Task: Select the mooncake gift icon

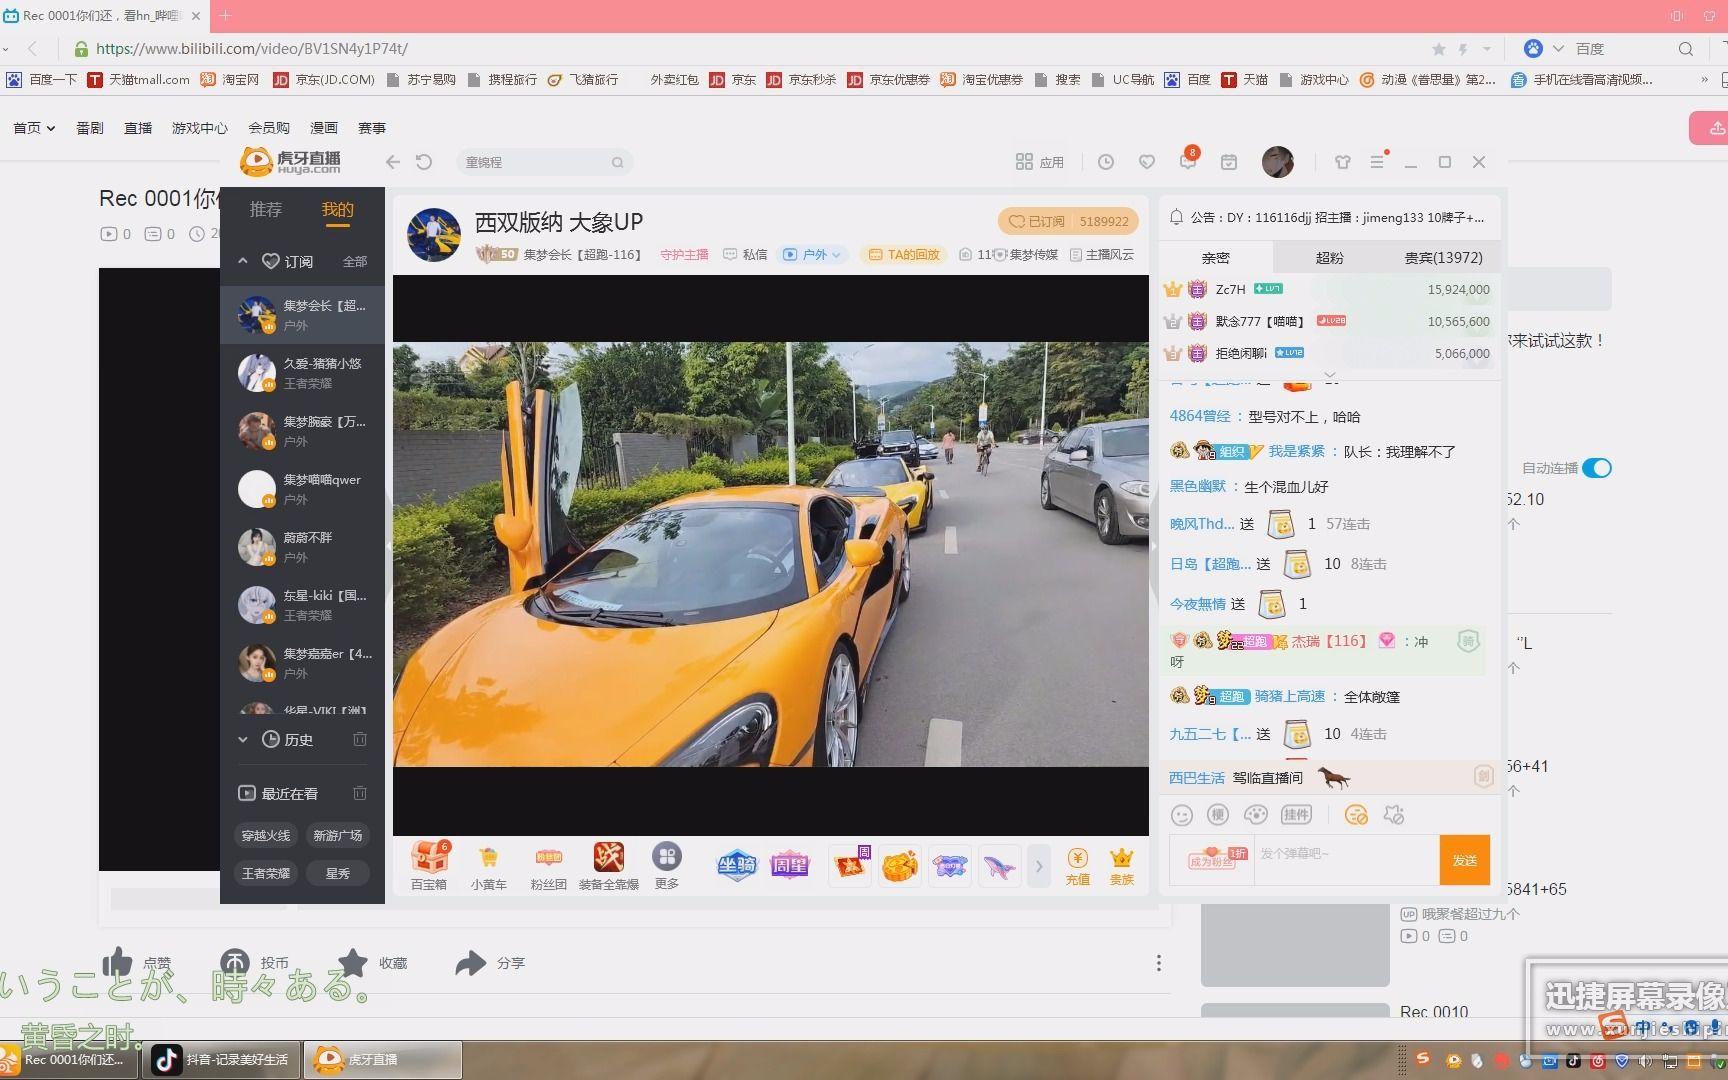Action: (900, 866)
